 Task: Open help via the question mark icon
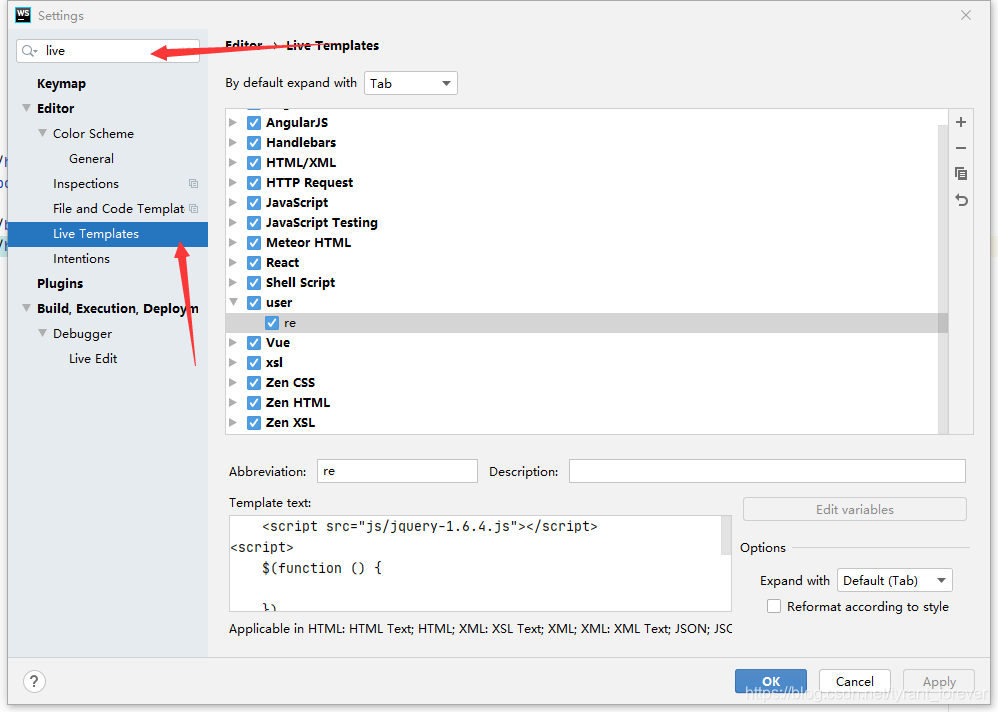click(x=34, y=681)
